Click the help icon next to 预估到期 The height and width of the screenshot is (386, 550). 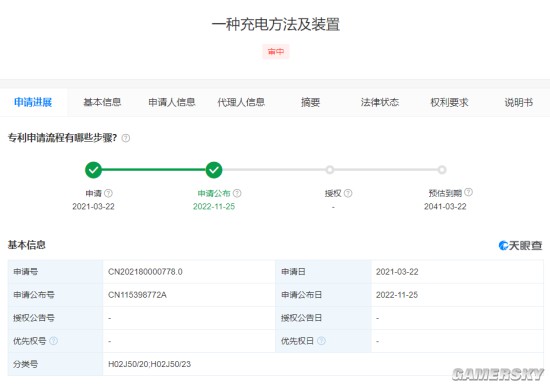[468, 192]
